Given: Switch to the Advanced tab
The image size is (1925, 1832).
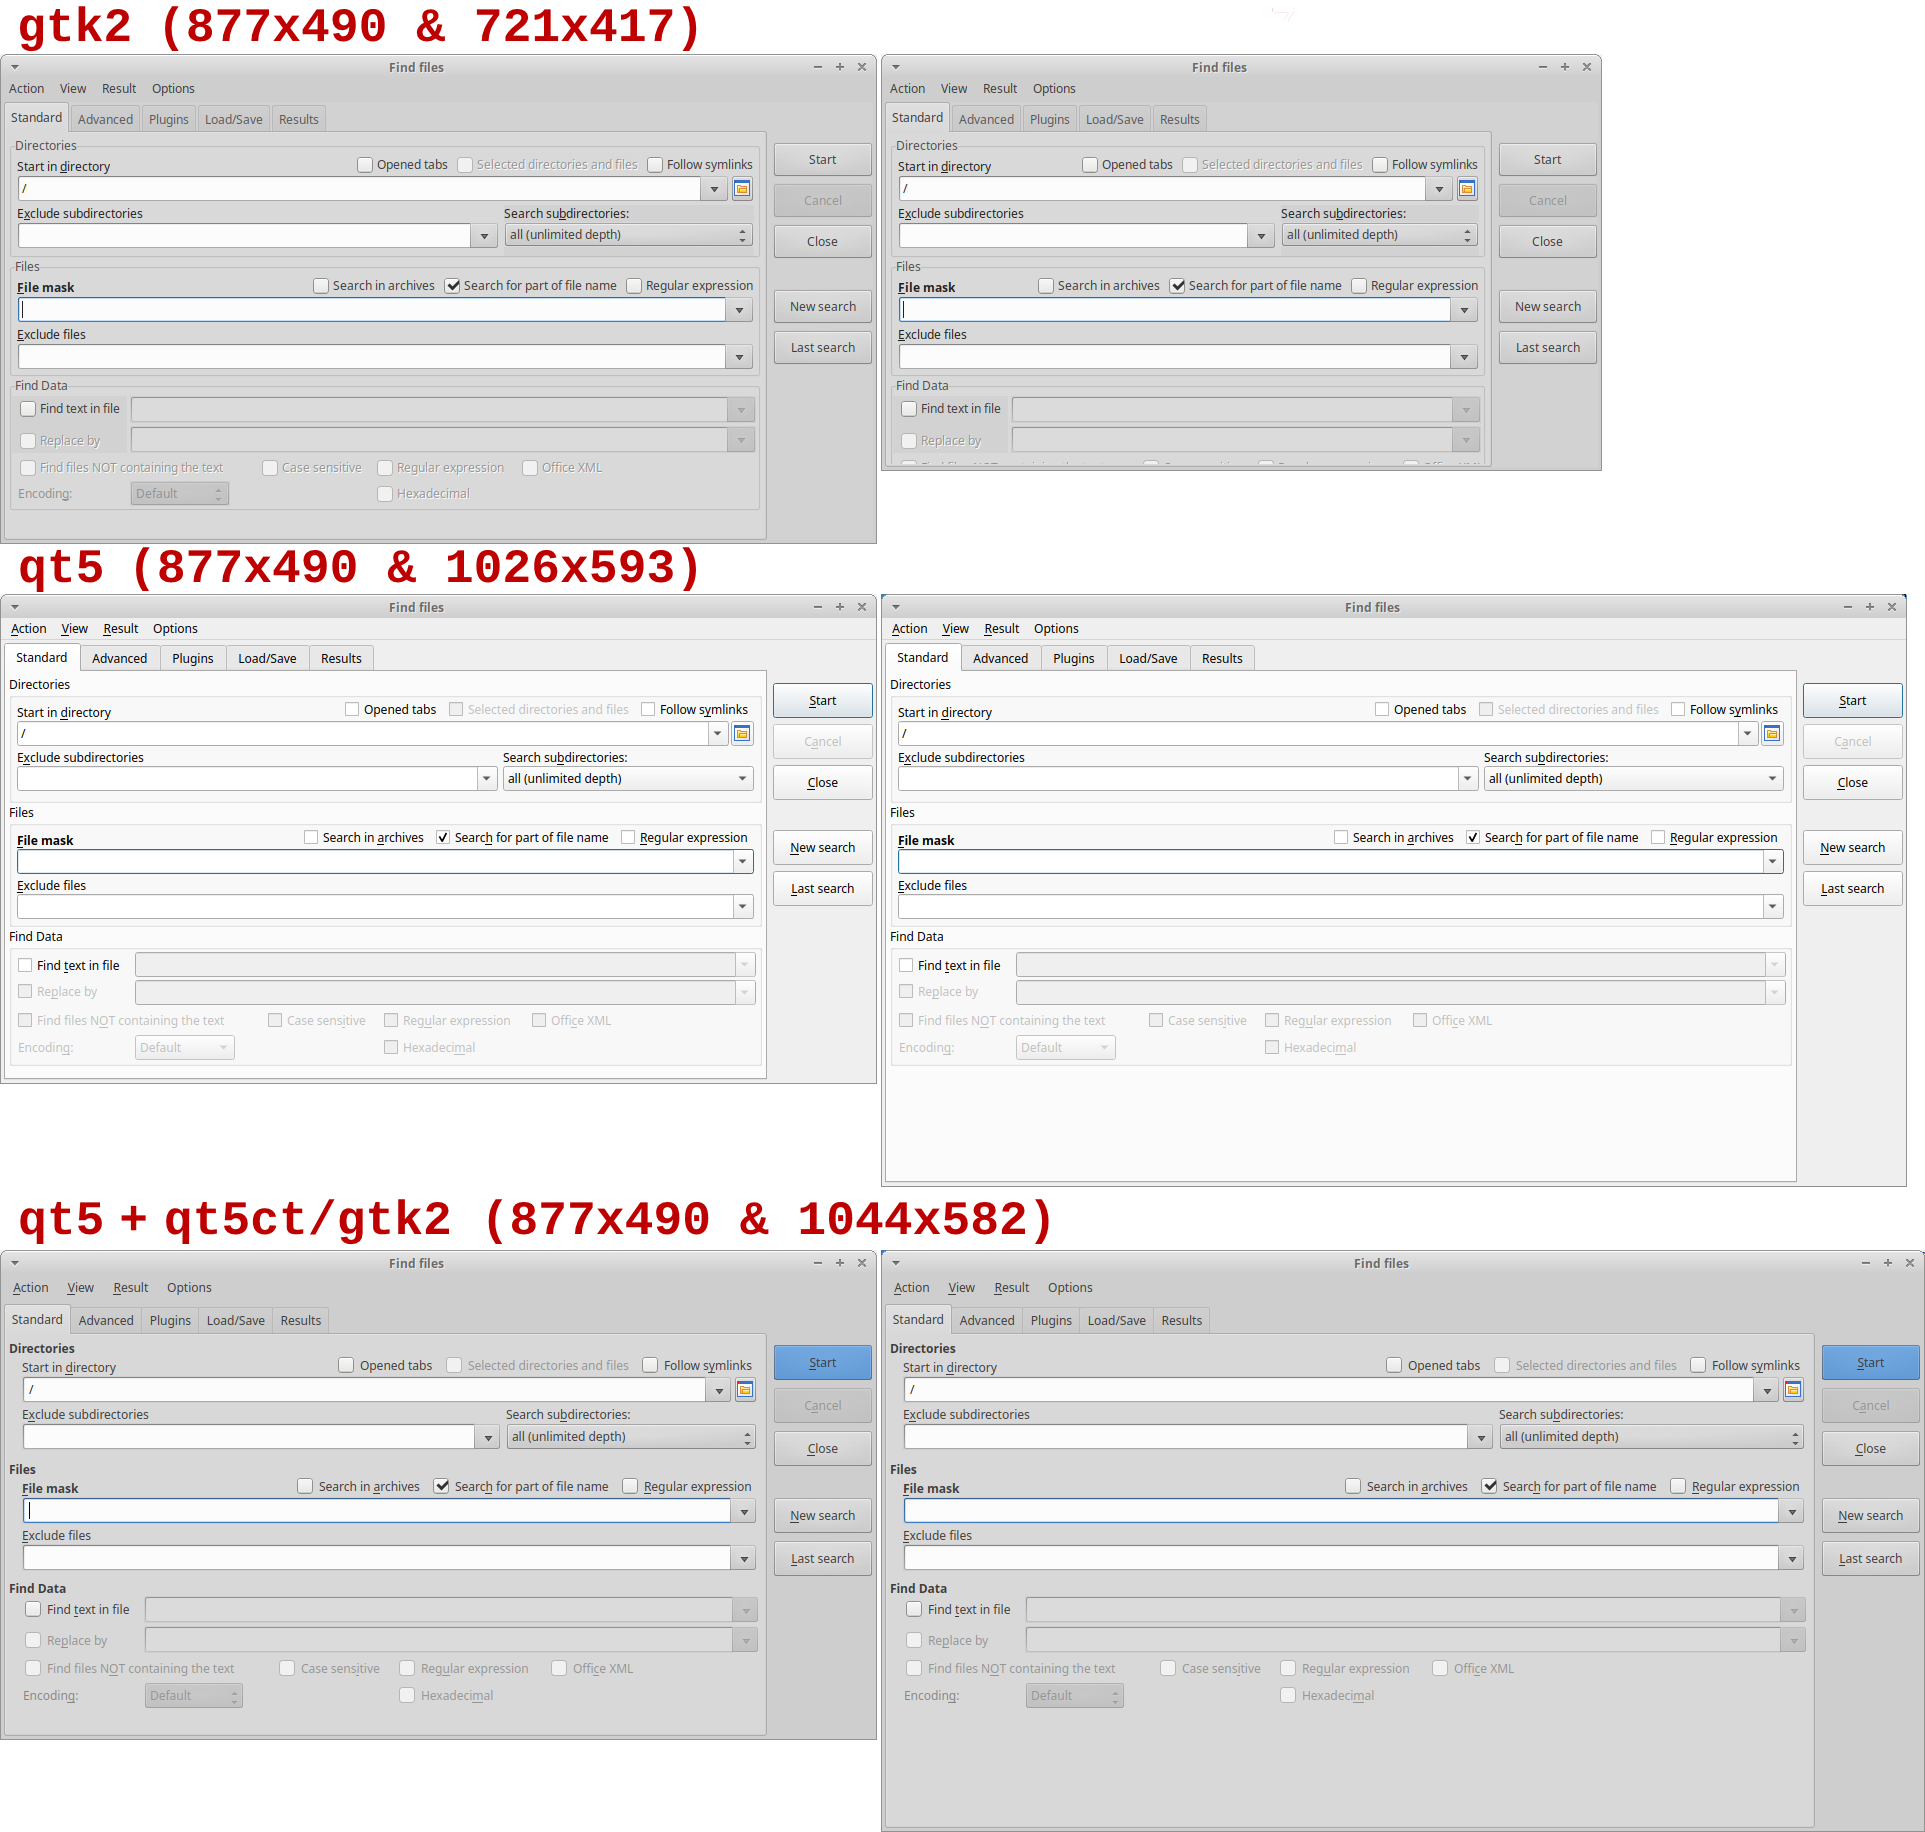Looking at the screenshot, I should (105, 118).
